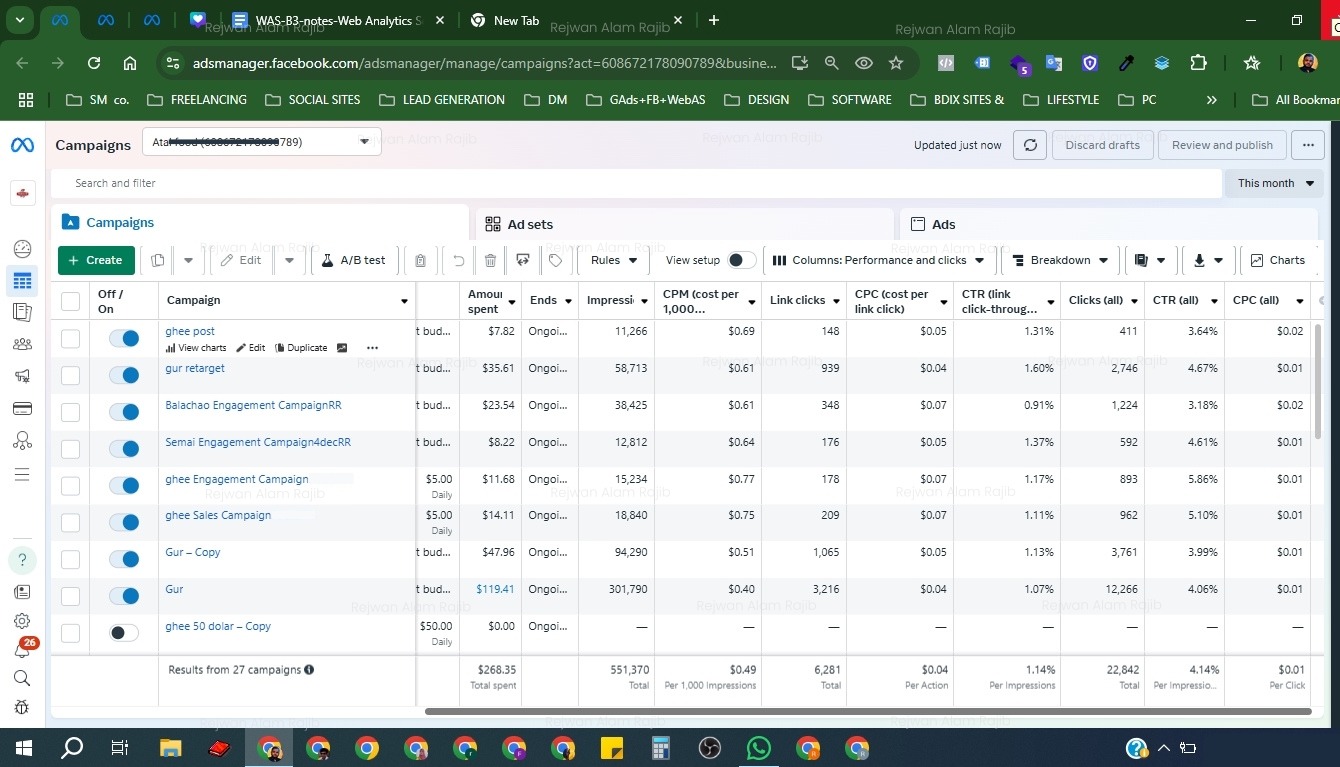Click the tag icon in campaigns toolbar
Screen dimensions: 1340x767
point(555,260)
